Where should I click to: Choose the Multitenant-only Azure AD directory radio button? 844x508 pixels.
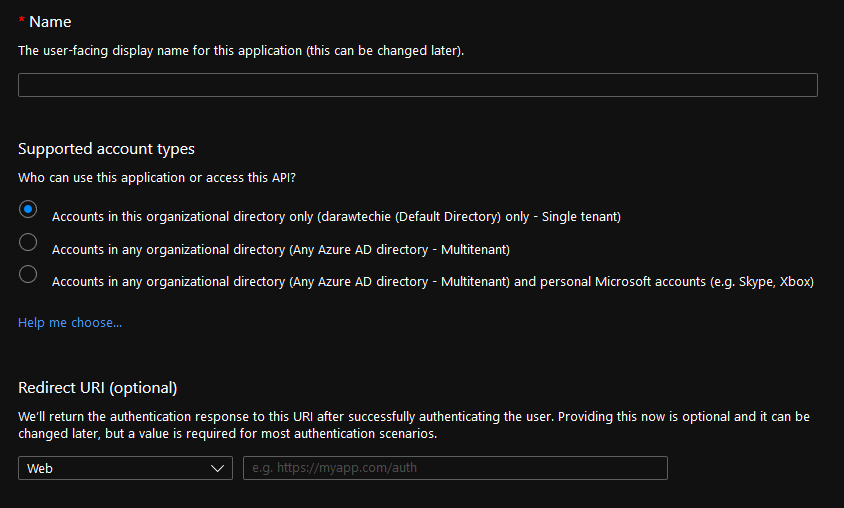click(28, 242)
